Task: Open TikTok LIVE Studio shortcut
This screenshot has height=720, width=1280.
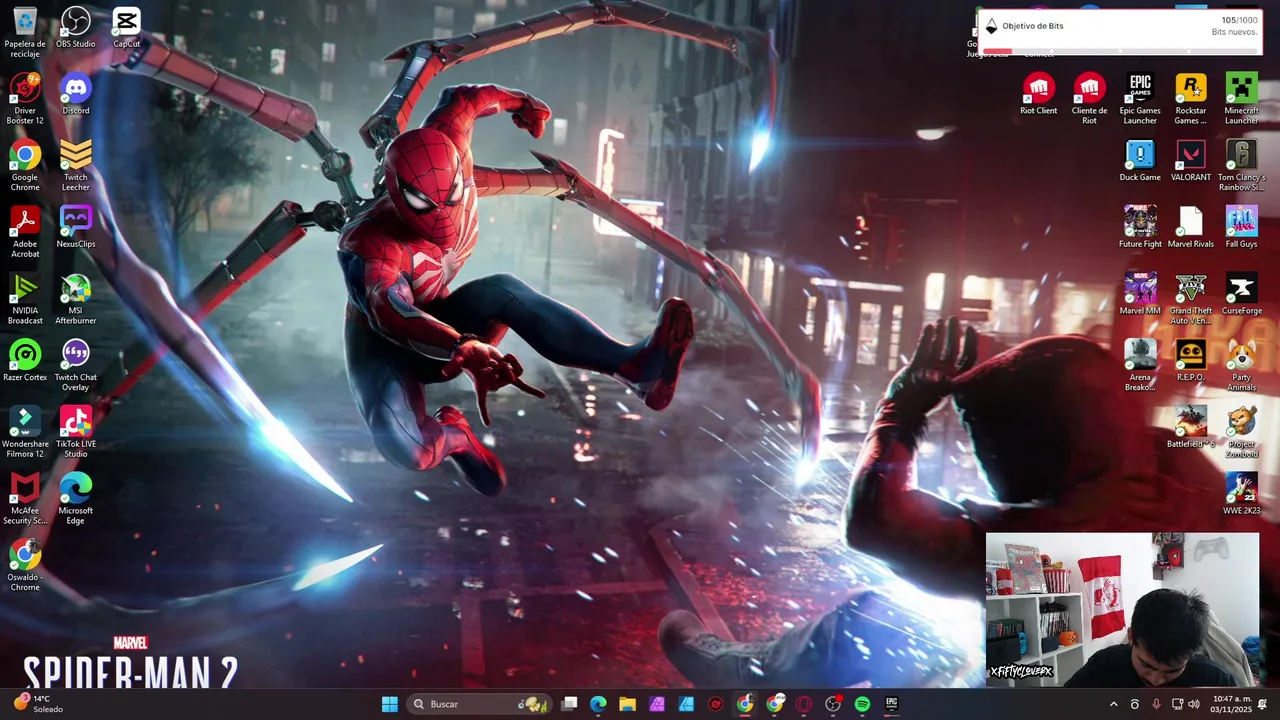Action: click(76, 432)
